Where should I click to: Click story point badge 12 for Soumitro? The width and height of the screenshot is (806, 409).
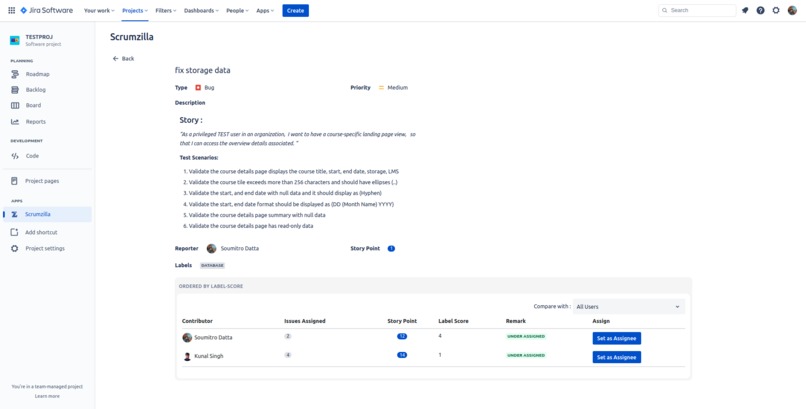[x=402, y=336]
